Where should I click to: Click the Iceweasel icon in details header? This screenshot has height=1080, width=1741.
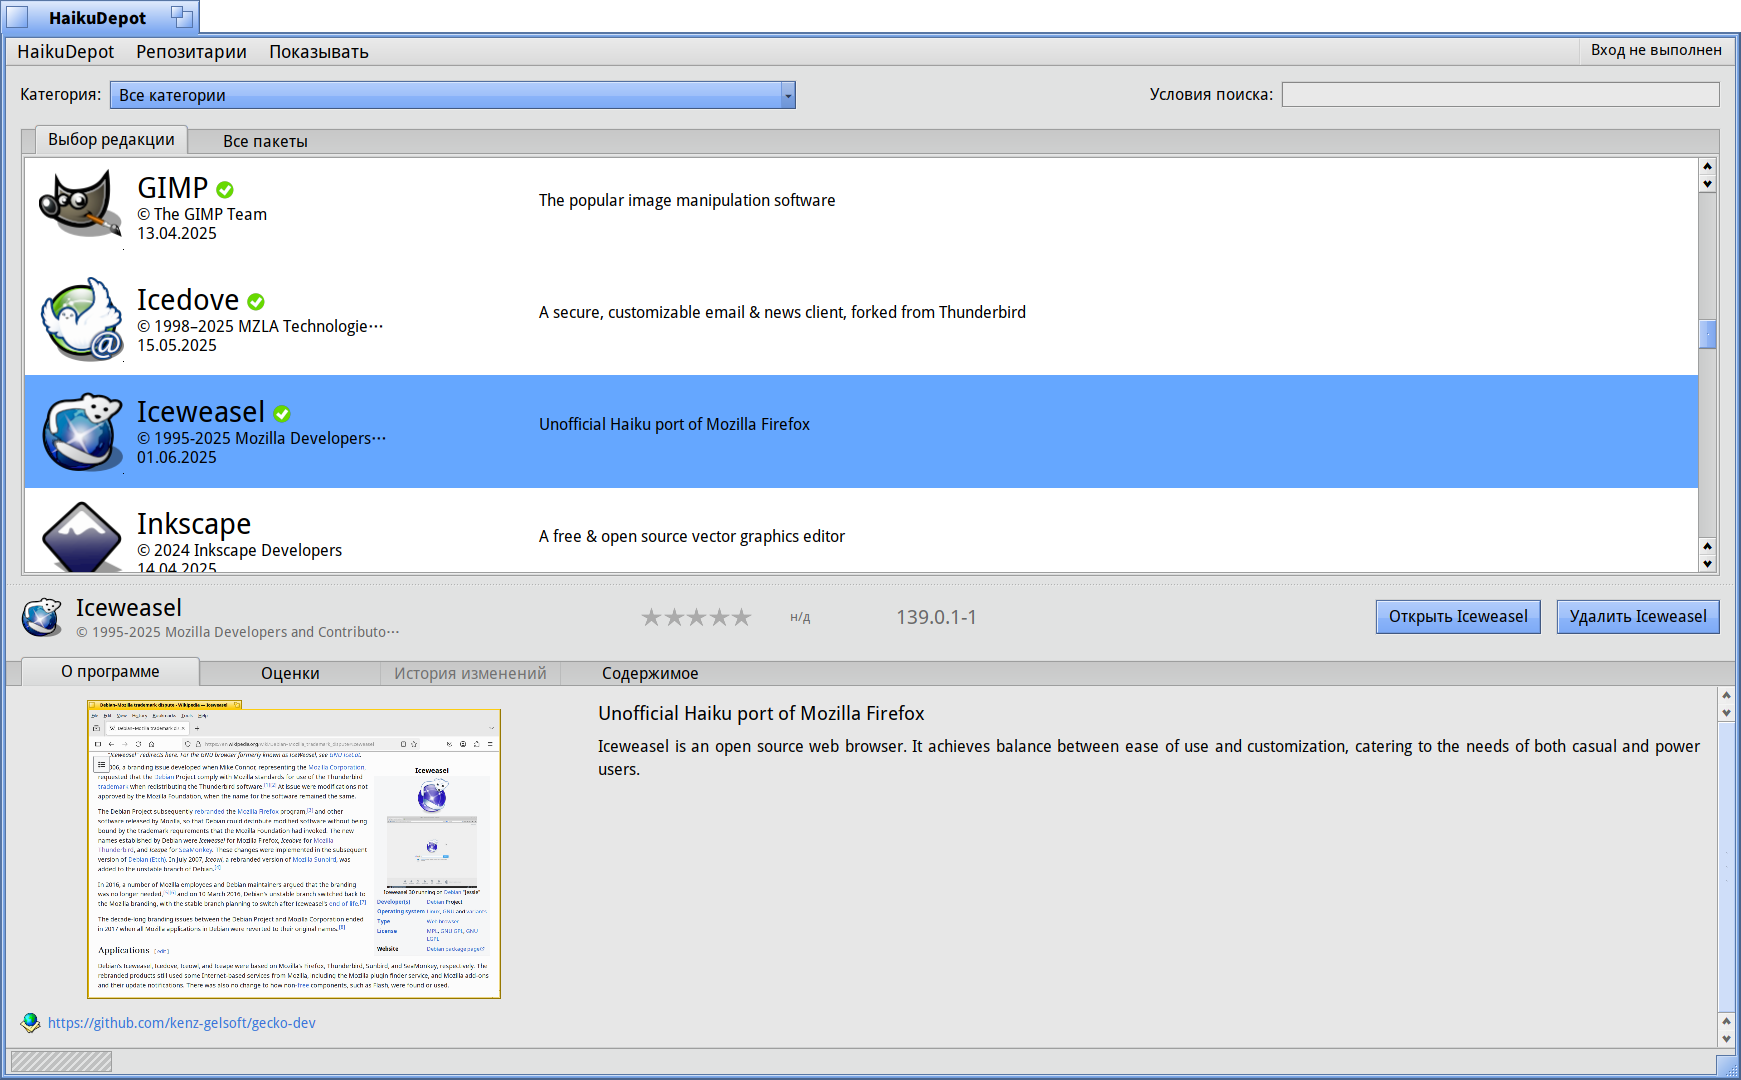point(42,617)
